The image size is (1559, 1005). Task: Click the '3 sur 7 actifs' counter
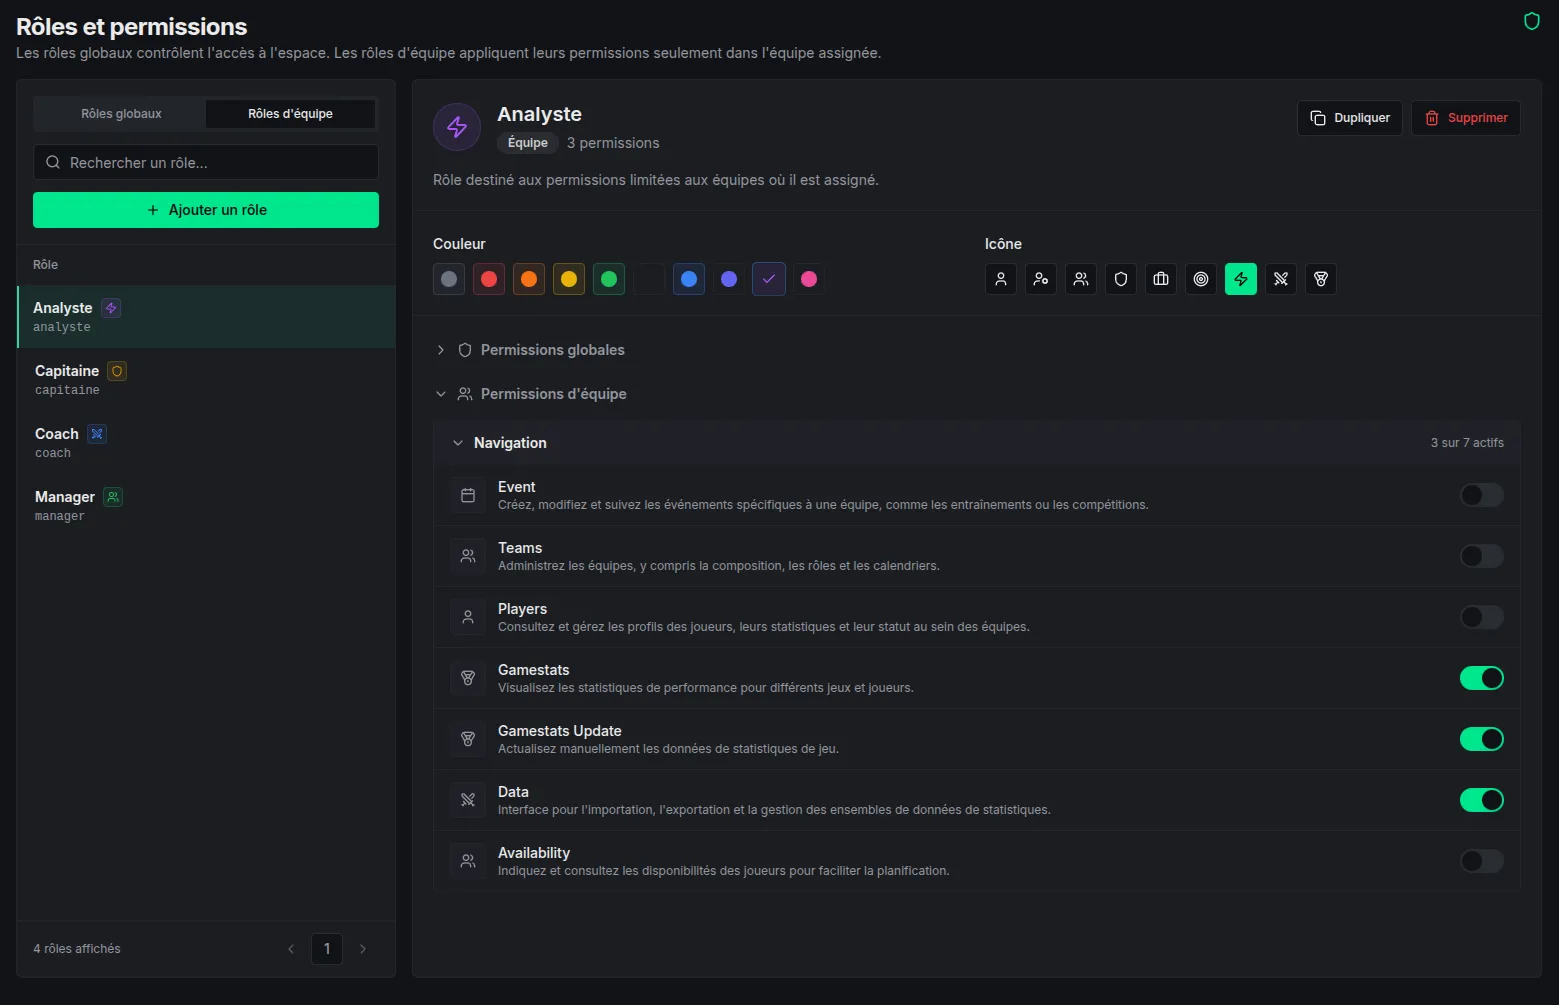1467,443
